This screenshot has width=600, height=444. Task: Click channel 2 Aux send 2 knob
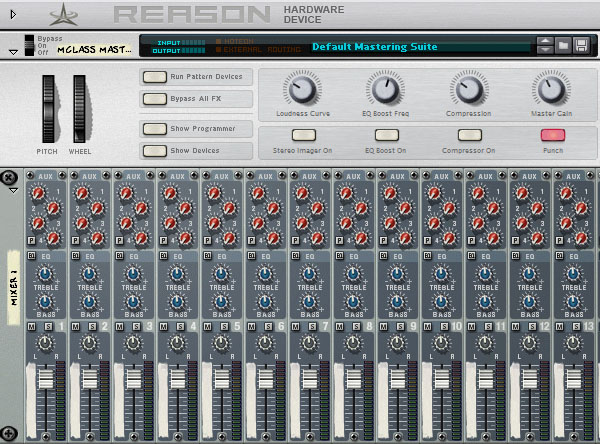click(98, 208)
